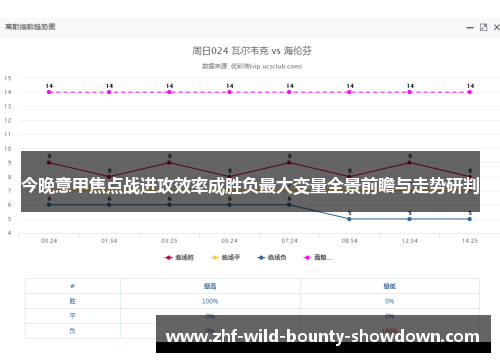Image resolution: width=500 pixels, height=362 pixels.
Task: Select the magenta 14 point at 12:54
Action: coord(409,92)
